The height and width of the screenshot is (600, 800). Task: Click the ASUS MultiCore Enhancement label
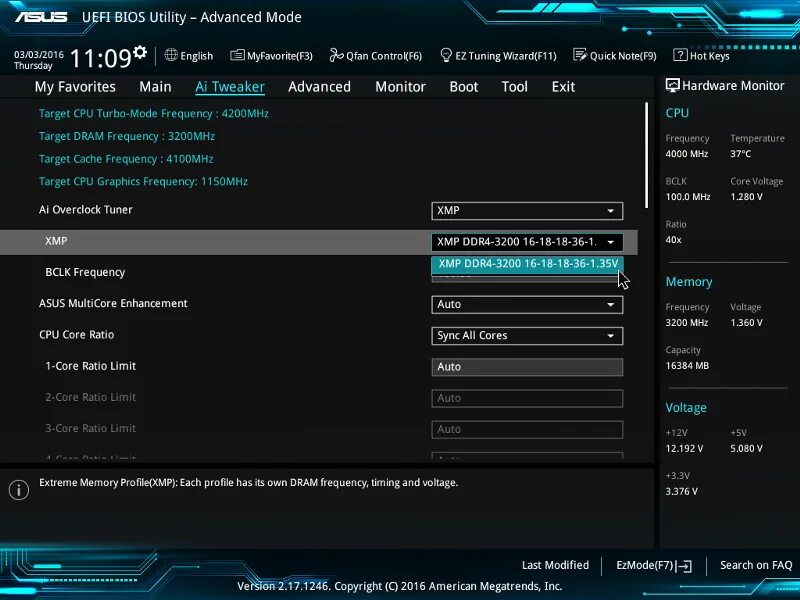click(113, 304)
